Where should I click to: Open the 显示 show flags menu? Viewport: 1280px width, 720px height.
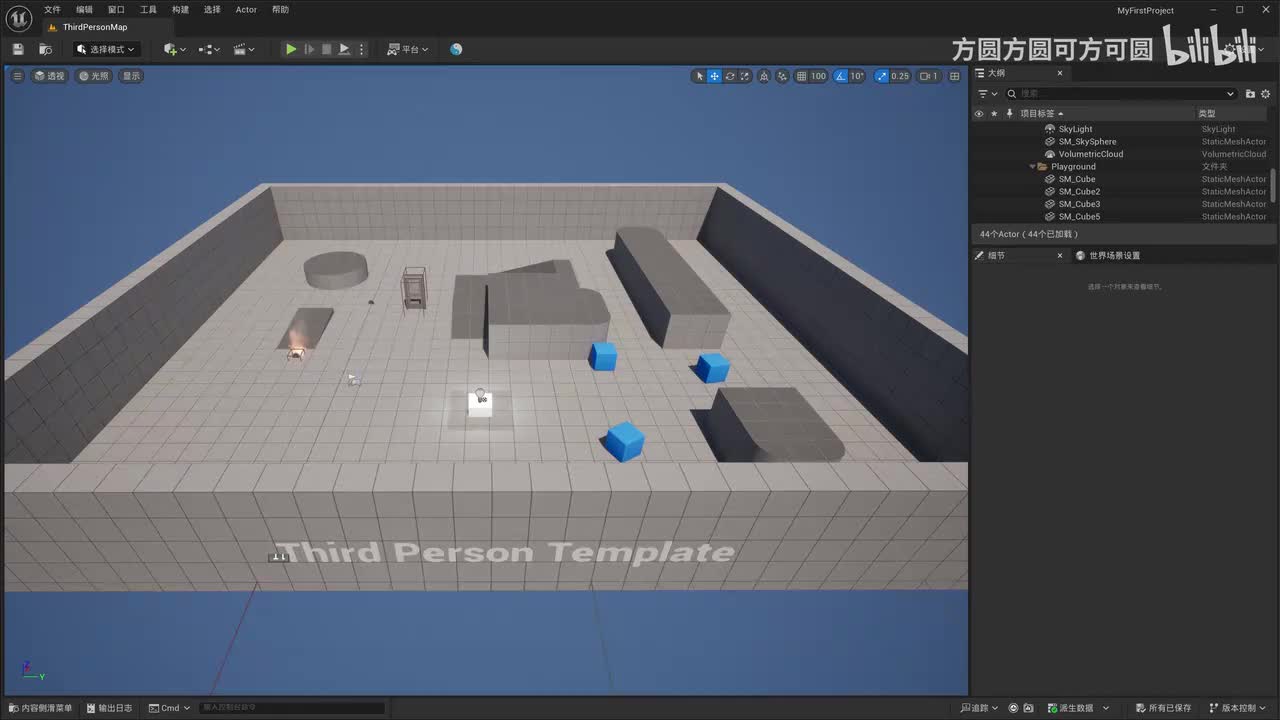[x=132, y=76]
